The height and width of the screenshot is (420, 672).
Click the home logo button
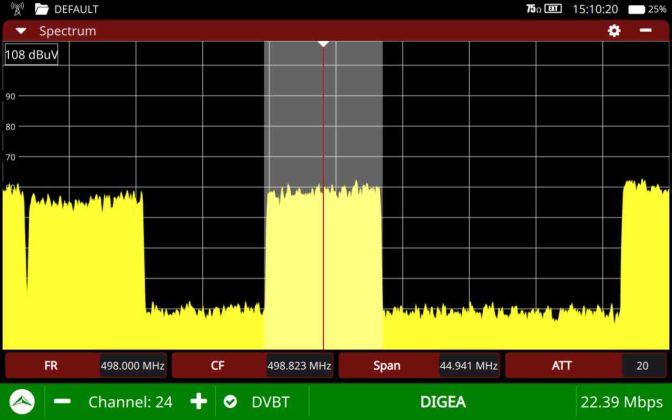22,402
